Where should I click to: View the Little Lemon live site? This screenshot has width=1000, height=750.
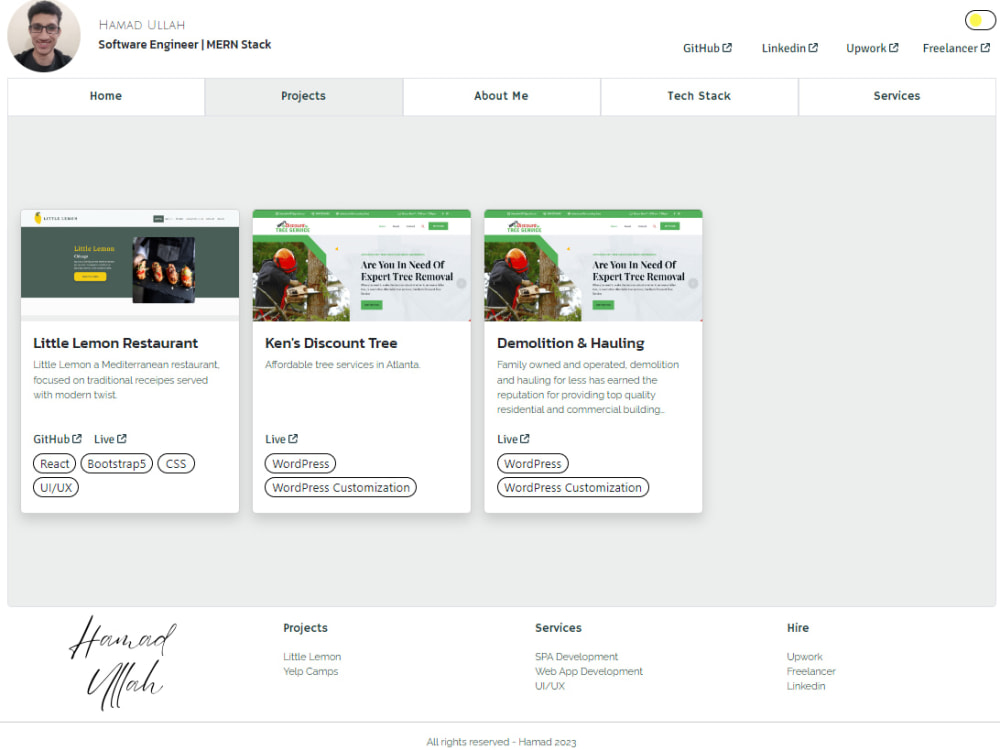(x=110, y=438)
